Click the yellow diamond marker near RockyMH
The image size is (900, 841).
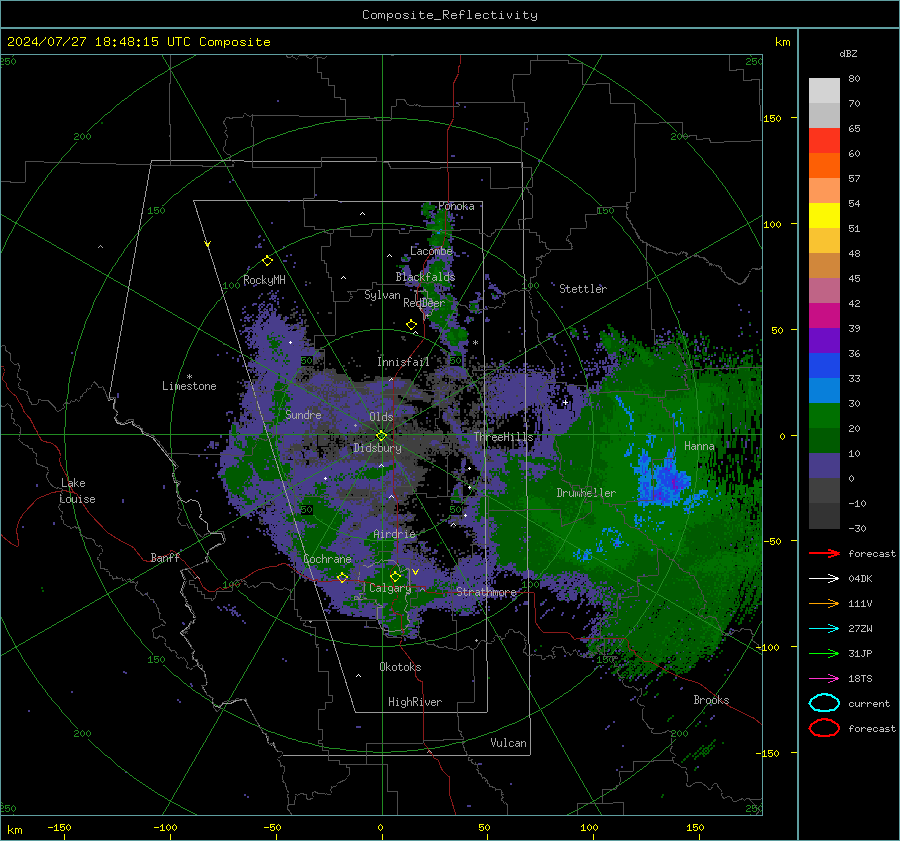[x=267, y=261]
